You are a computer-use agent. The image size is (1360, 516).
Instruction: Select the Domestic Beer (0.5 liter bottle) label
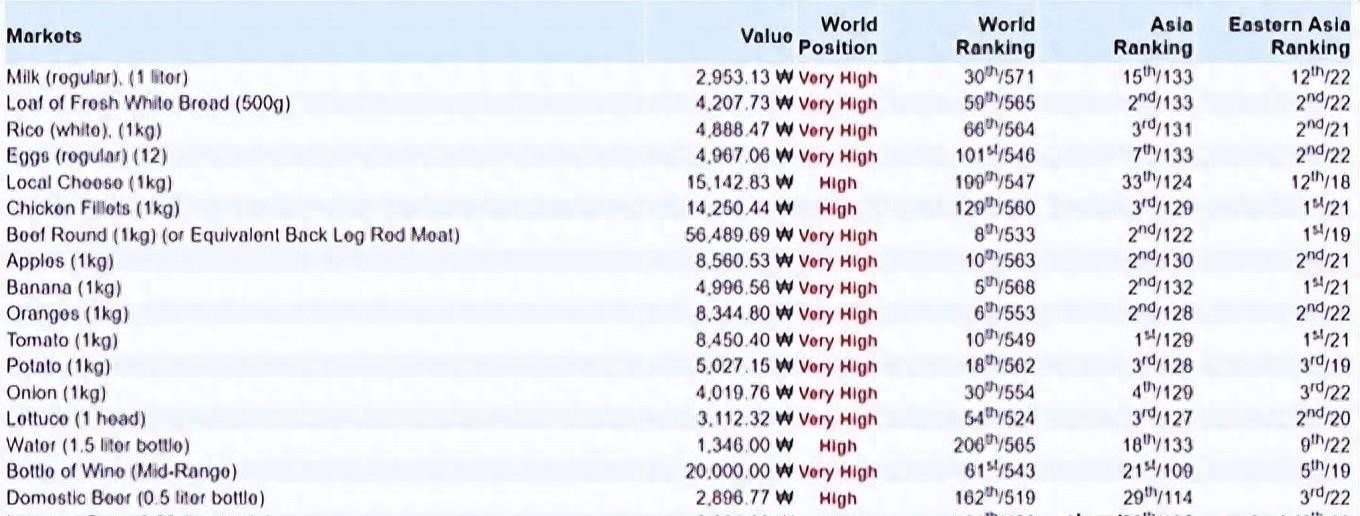coord(136,498)
